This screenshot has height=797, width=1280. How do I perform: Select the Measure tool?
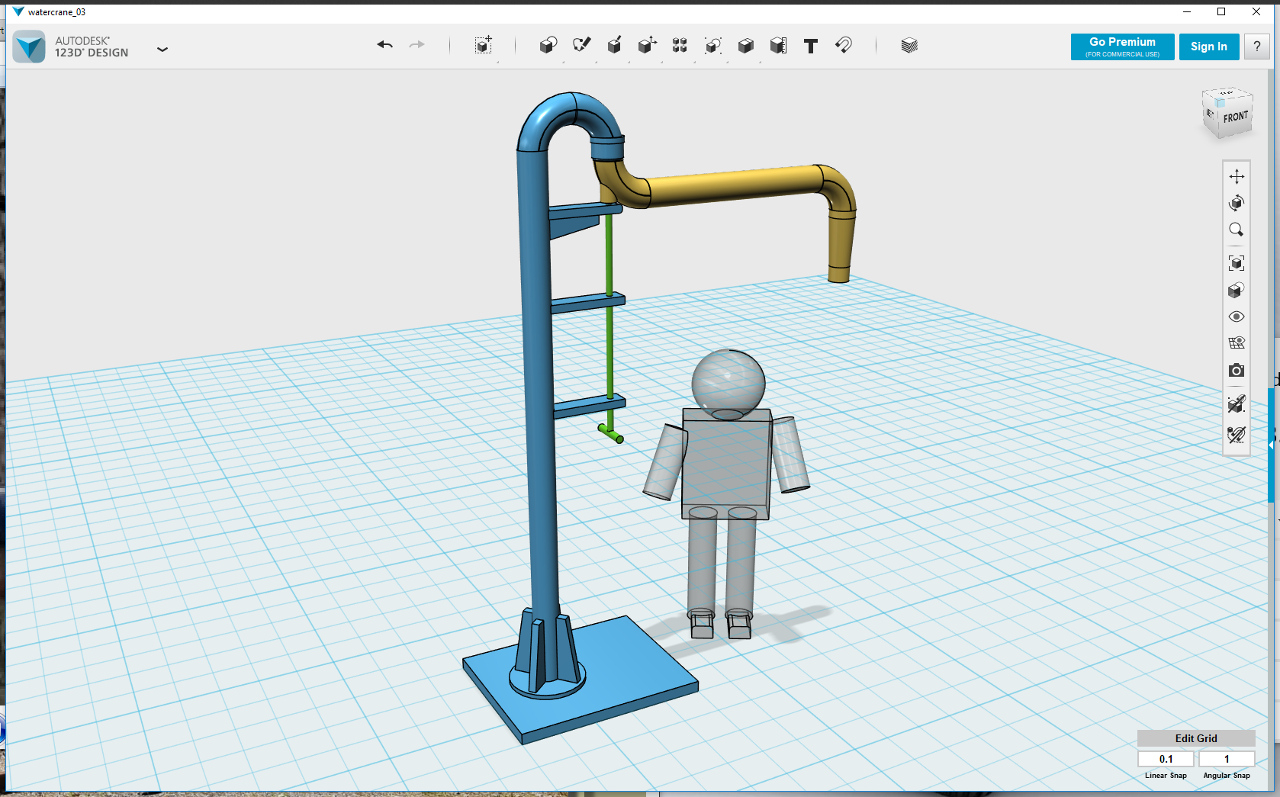[x=778, y=45]
